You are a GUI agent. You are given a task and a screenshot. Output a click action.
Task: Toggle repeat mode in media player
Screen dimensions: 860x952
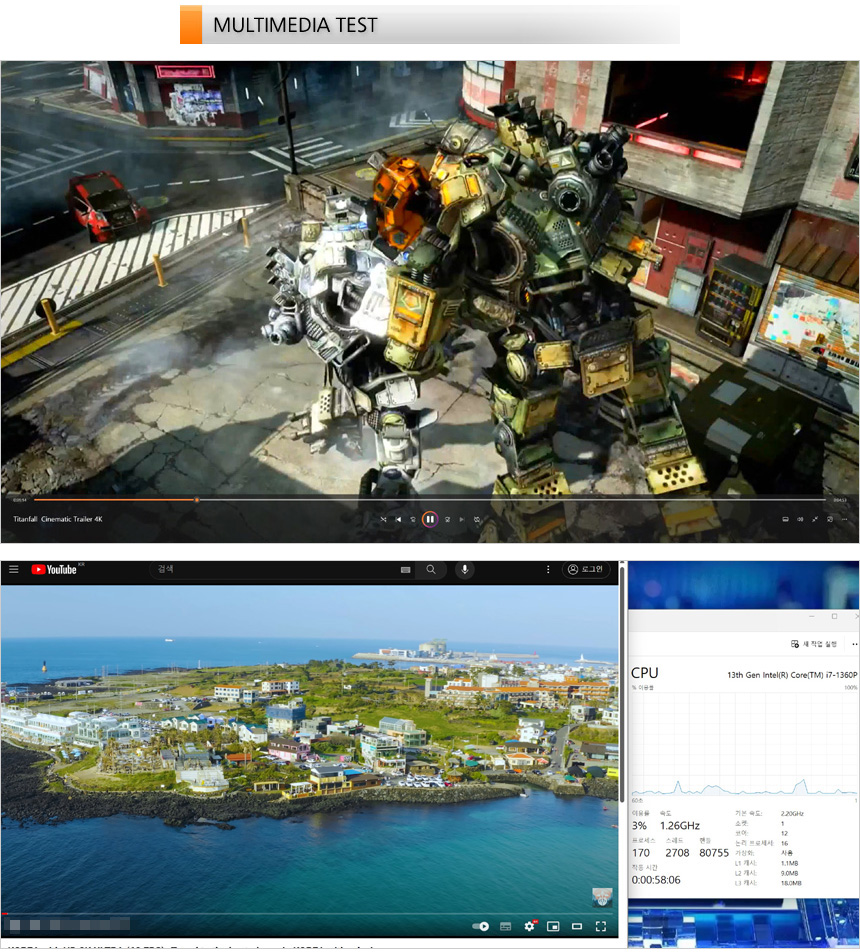pyautogui.click(x=477, y=519)
